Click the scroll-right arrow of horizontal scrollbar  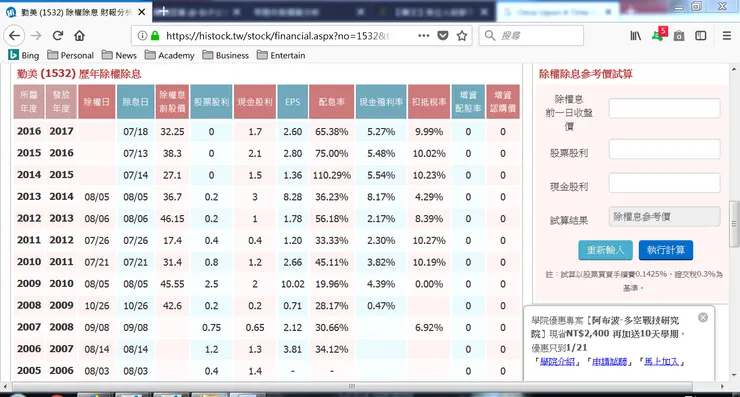coord(723,386)
